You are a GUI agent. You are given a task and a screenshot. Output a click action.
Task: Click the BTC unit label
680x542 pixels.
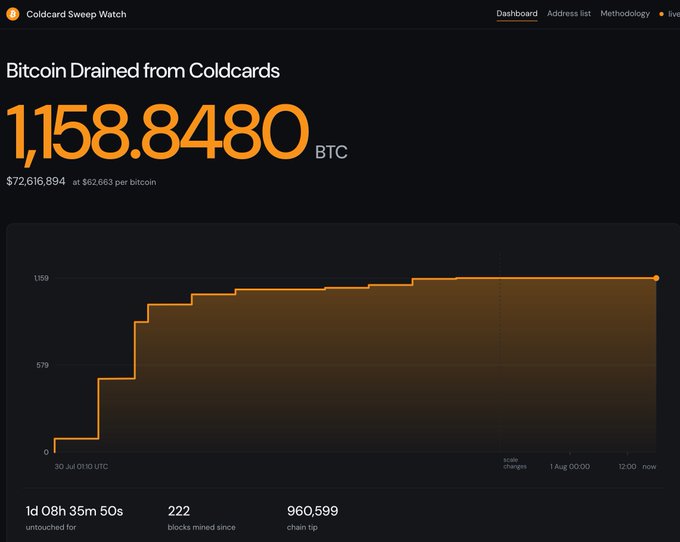tap(331, 152)
